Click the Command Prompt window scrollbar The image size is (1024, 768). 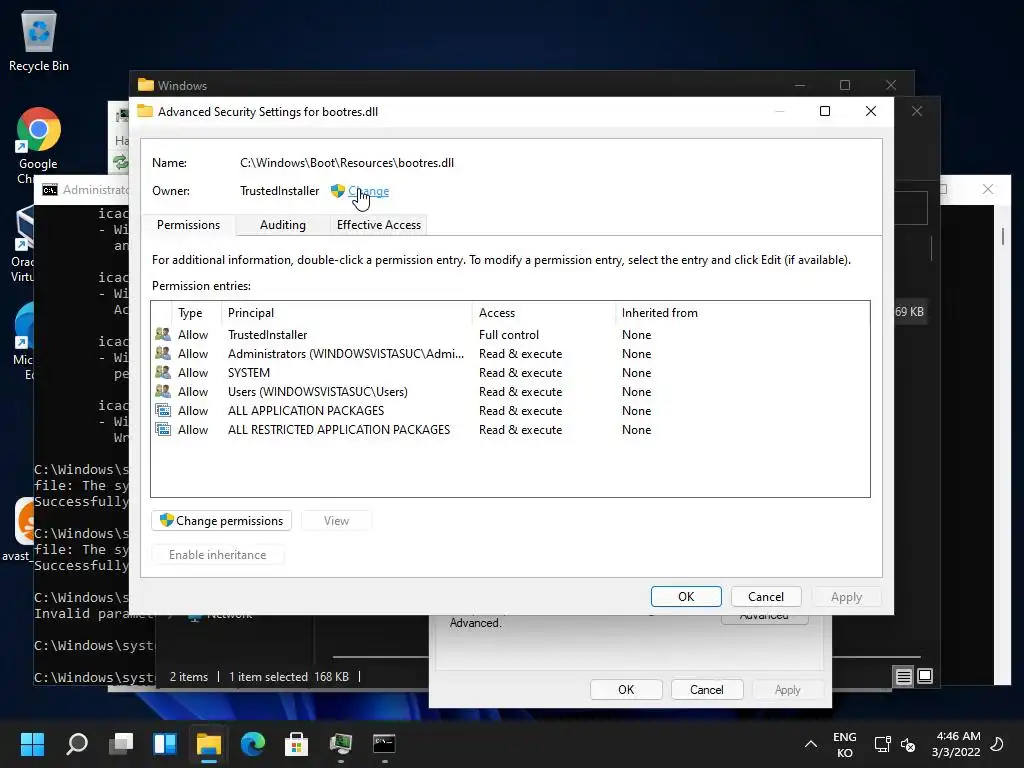(x=1002, y=236)
